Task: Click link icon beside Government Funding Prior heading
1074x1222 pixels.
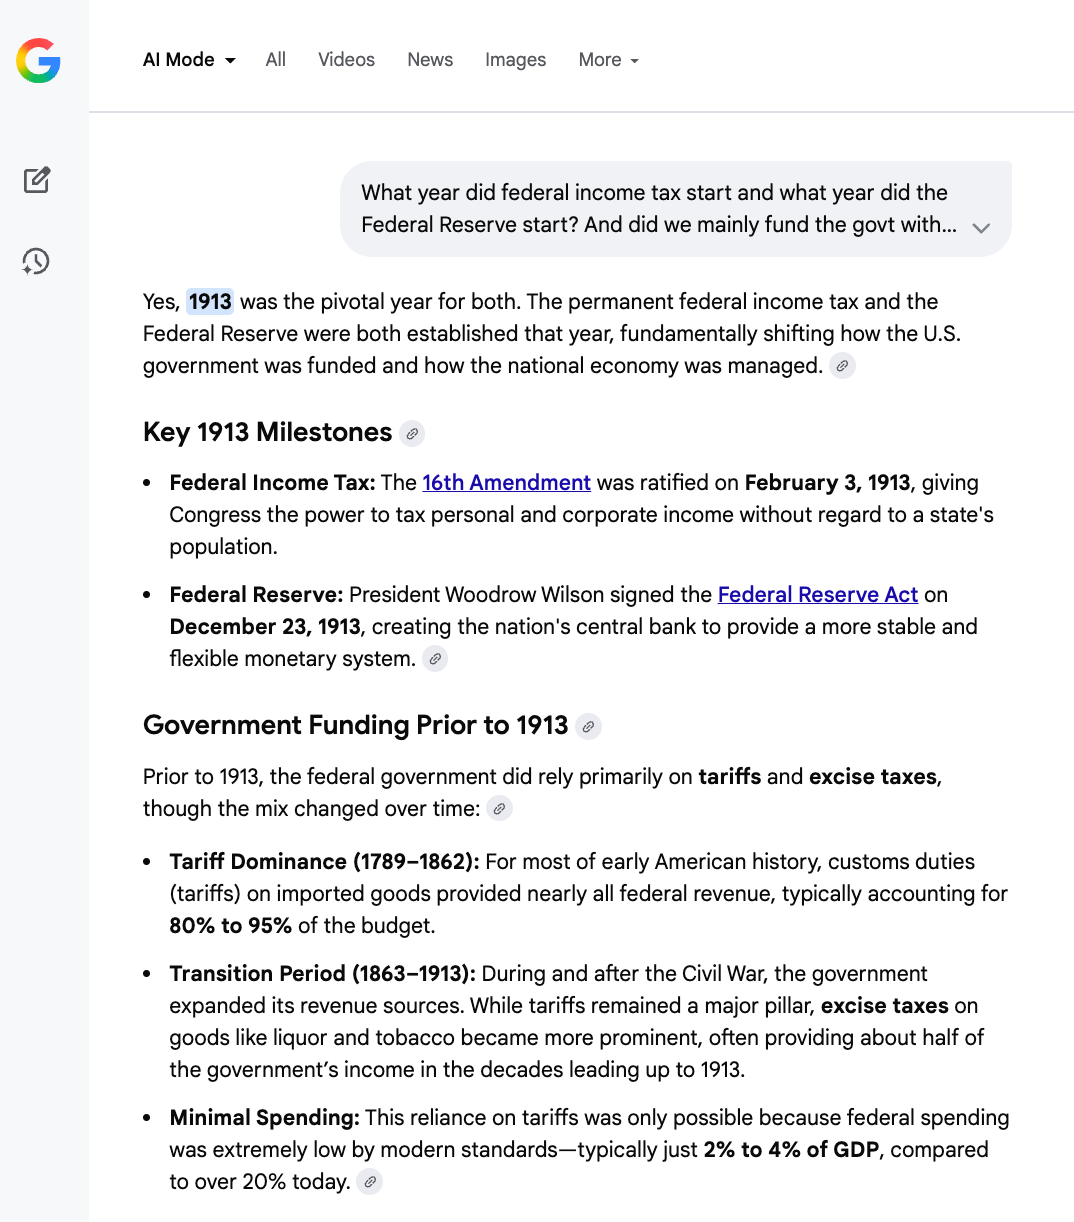Action: [589, 726]
